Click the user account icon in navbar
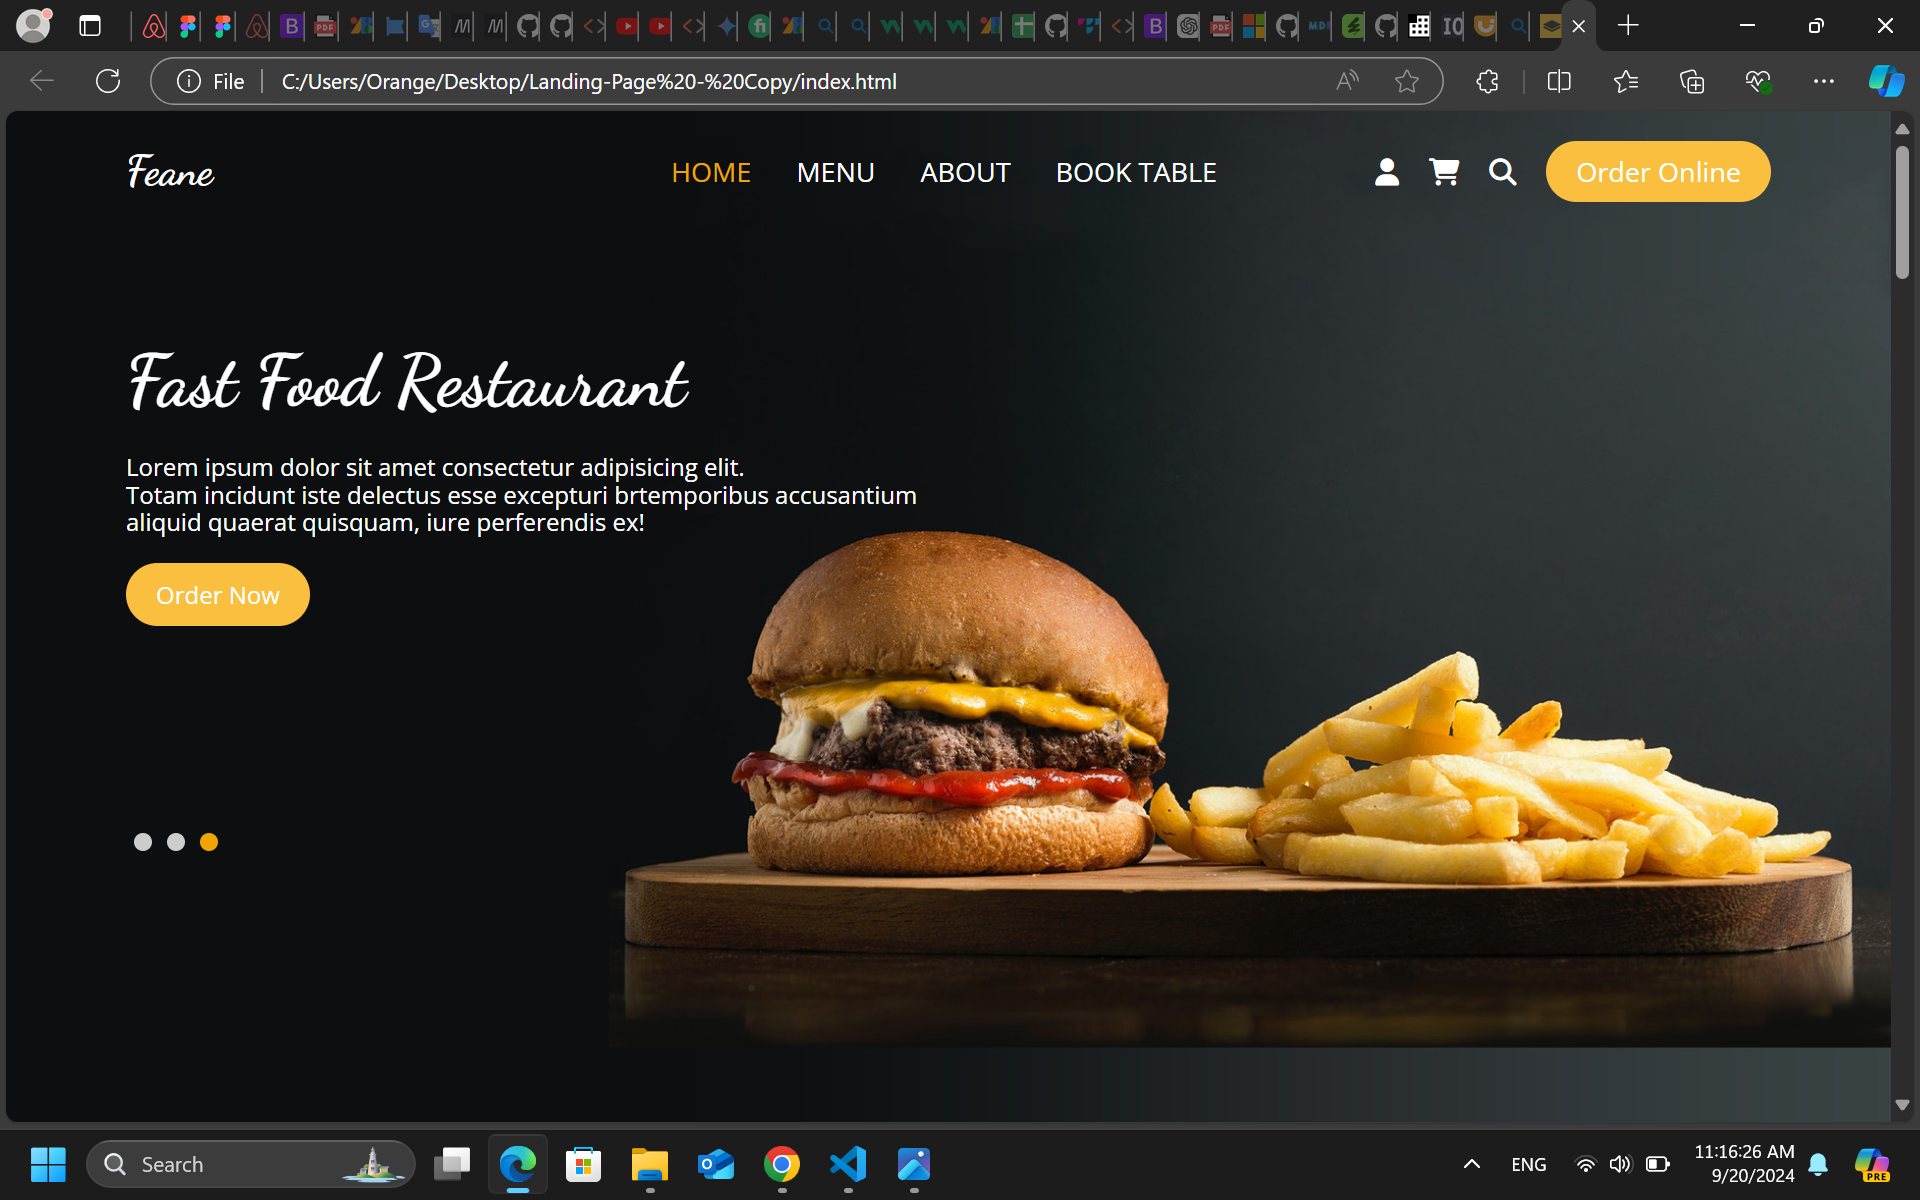Viewport: 1920px width, 1200px height. (x=1386, y=172)
